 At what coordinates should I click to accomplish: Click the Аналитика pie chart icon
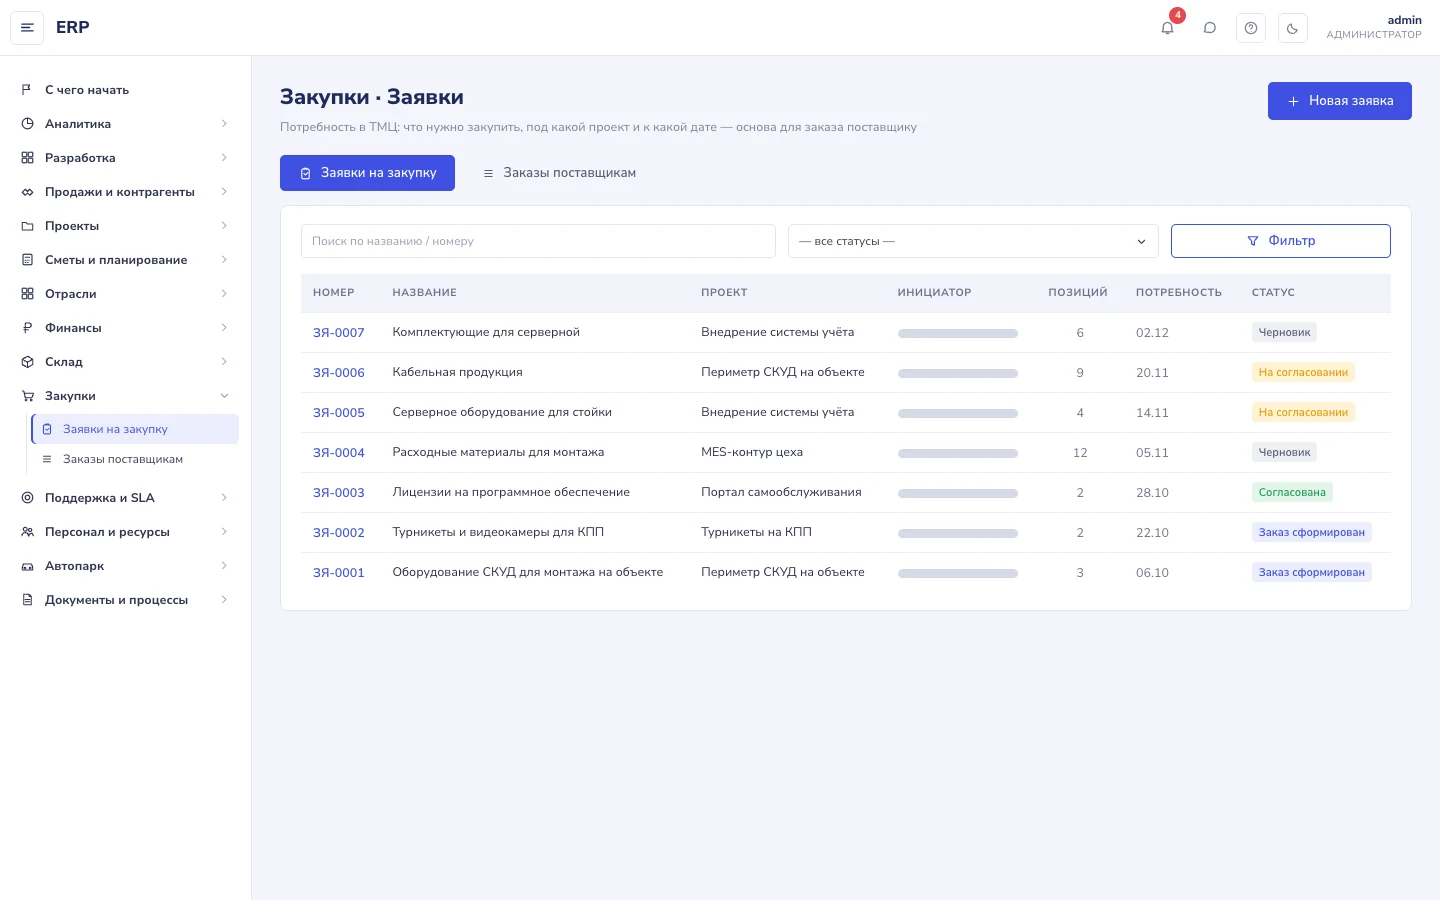click(27, 124)
